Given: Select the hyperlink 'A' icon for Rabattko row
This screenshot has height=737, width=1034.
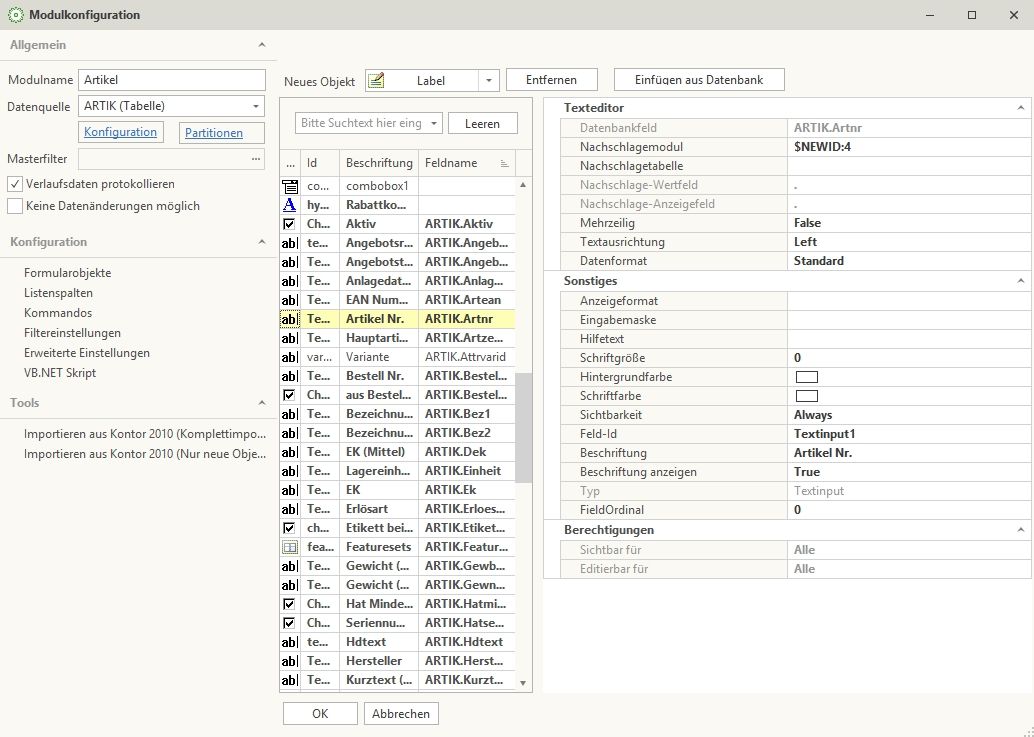Looking at the screenshot, I should (x=289, y=205).
